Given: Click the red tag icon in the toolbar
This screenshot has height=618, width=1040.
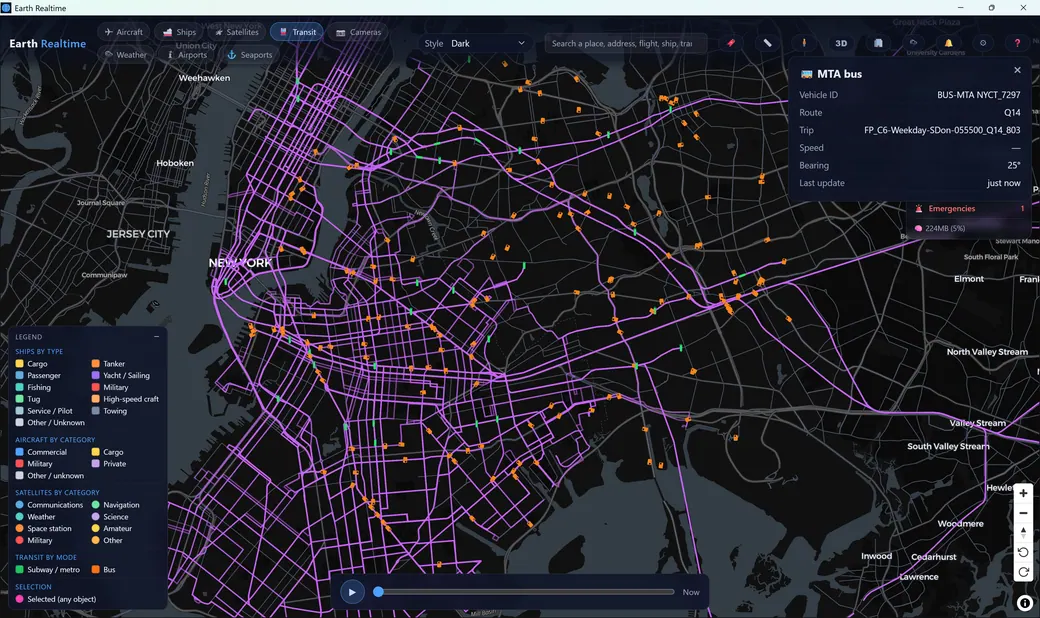Looking at the screenshot, I should [731, 43].
